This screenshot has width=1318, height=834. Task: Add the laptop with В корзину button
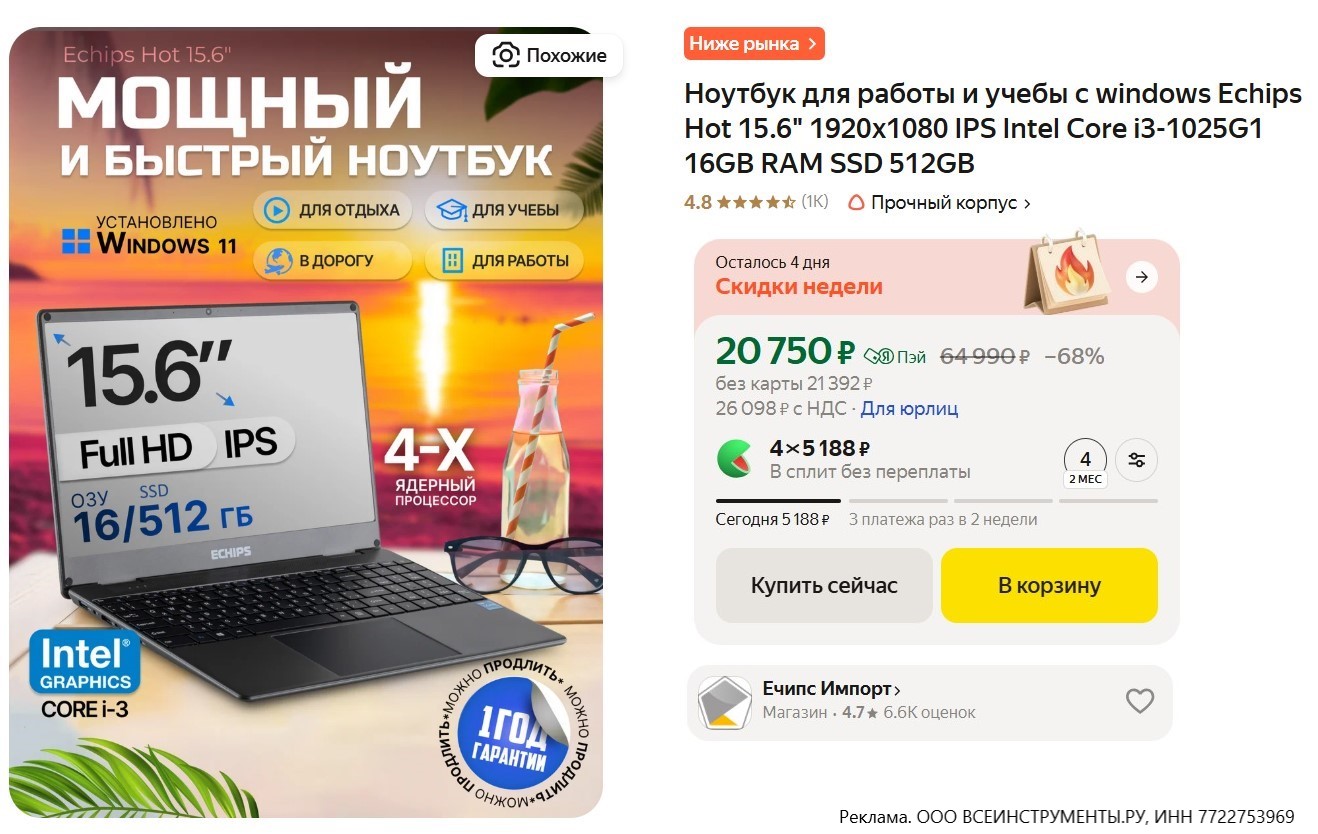(1049, 585)
